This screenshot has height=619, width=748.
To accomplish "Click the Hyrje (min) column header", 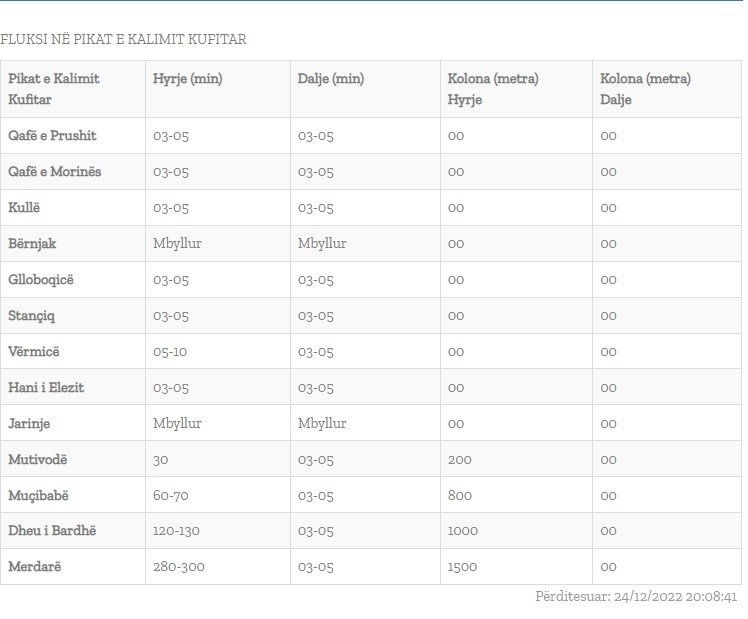I will (188, 79).
